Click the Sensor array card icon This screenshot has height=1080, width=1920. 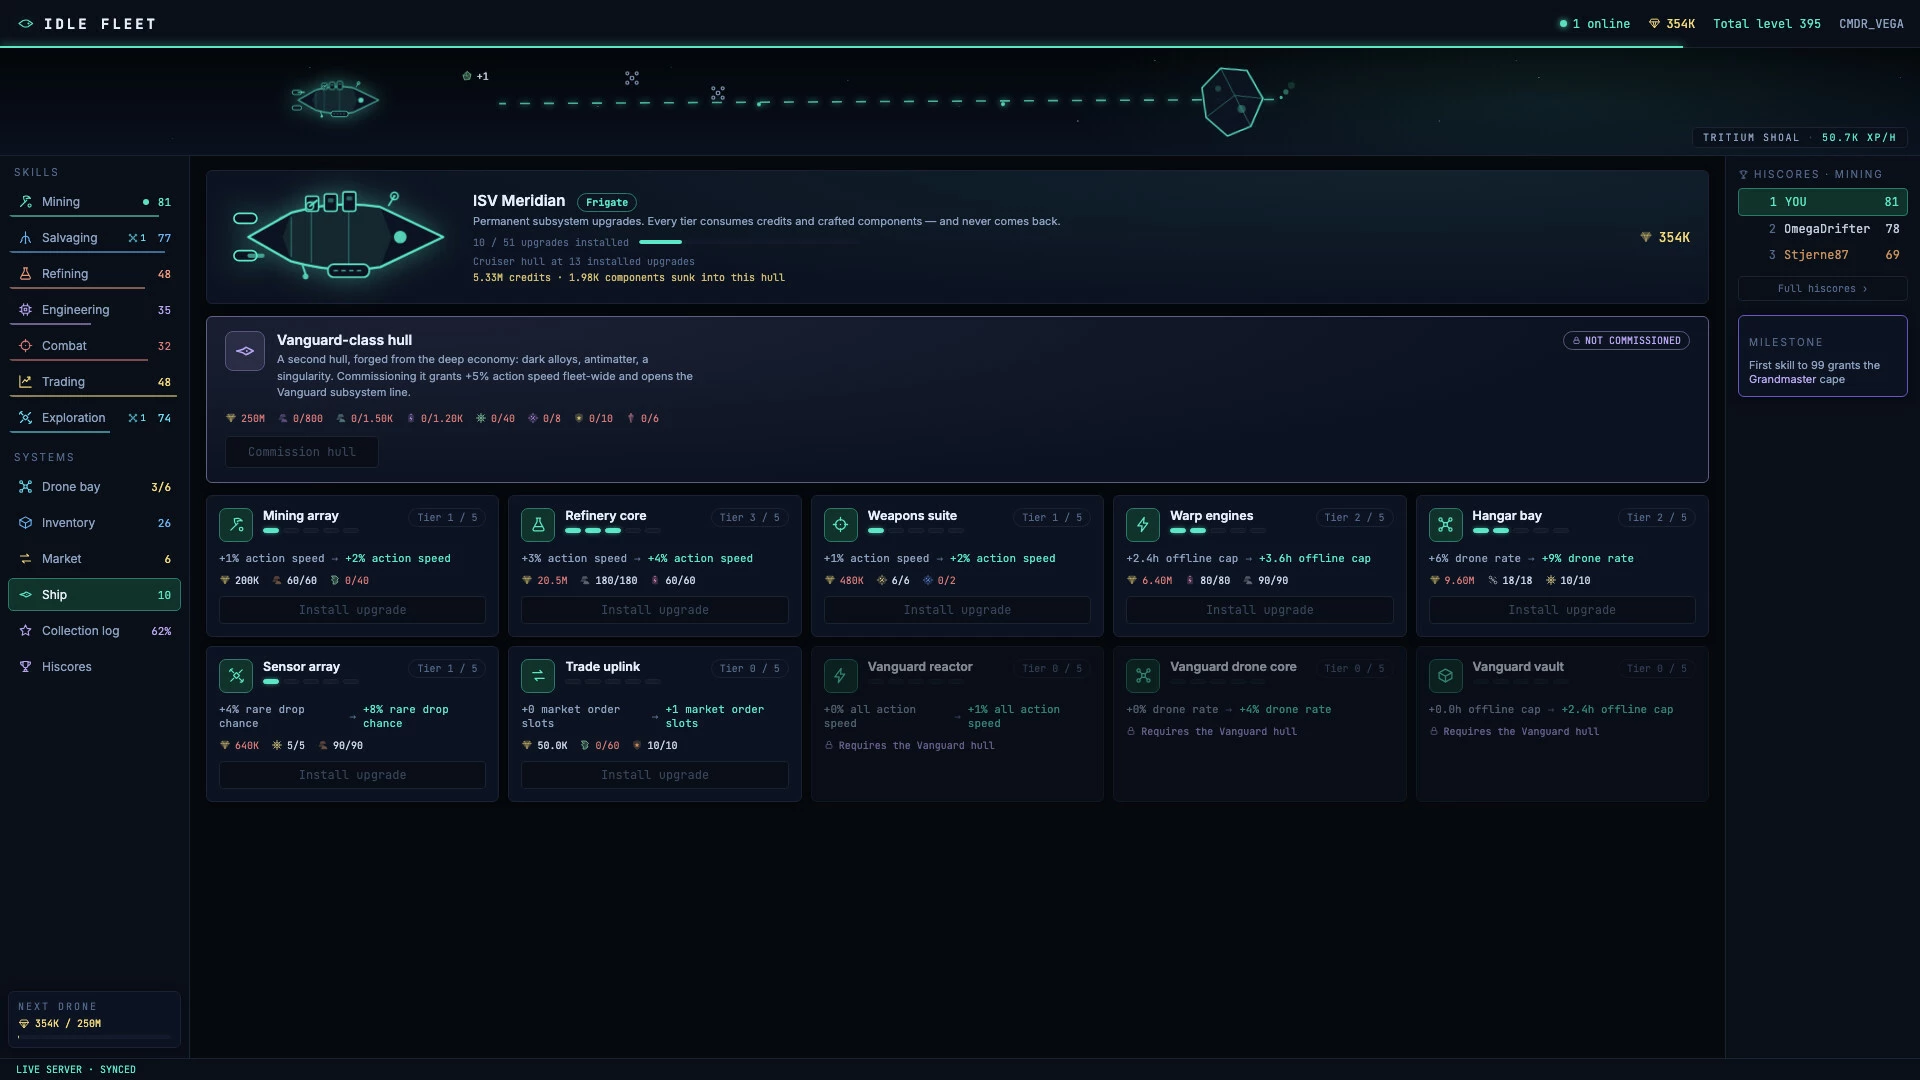pos(236,676)
